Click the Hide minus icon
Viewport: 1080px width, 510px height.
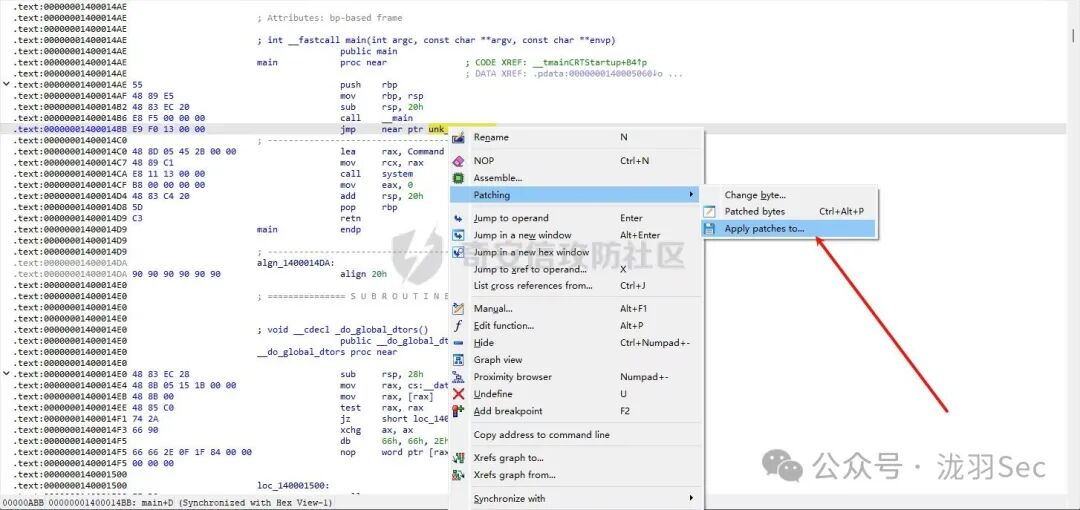click(x=458, y=343)
